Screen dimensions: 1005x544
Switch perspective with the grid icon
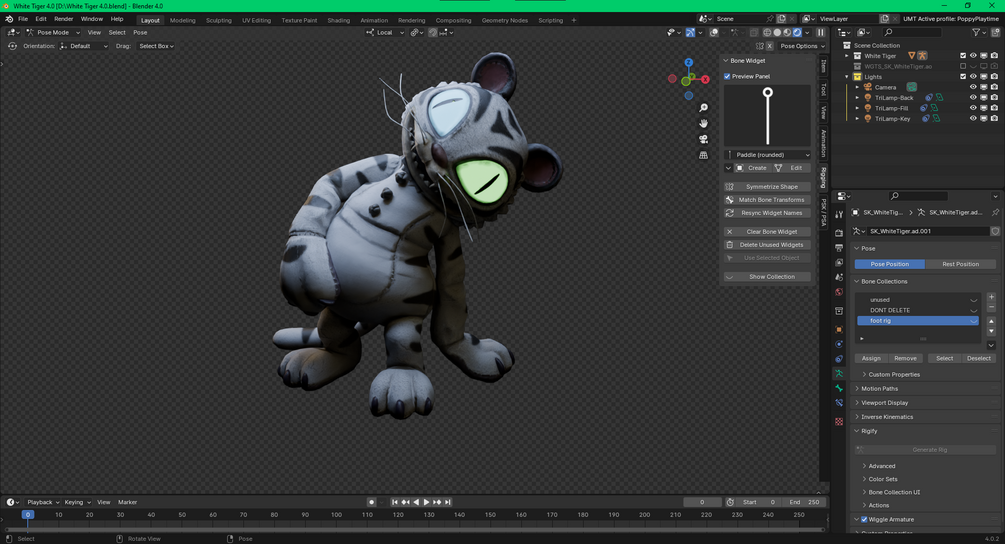pos(703,155)
